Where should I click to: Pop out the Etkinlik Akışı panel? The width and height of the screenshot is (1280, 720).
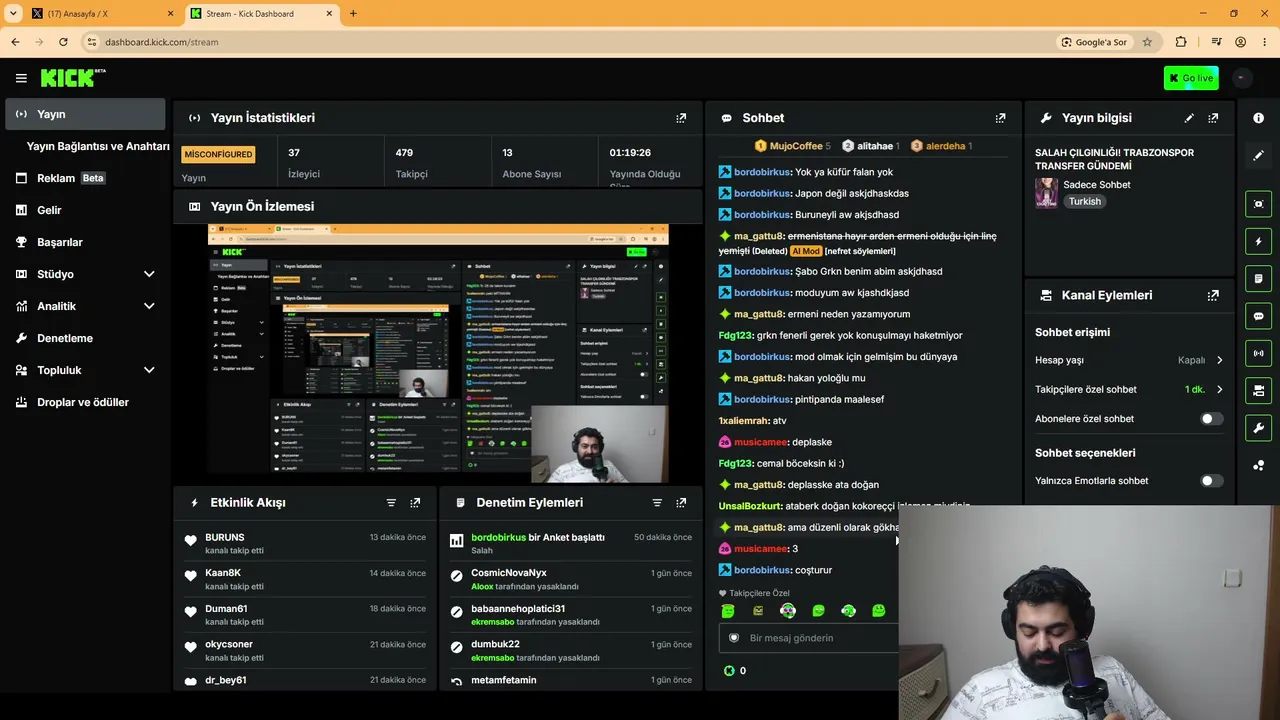click(415, 503)
